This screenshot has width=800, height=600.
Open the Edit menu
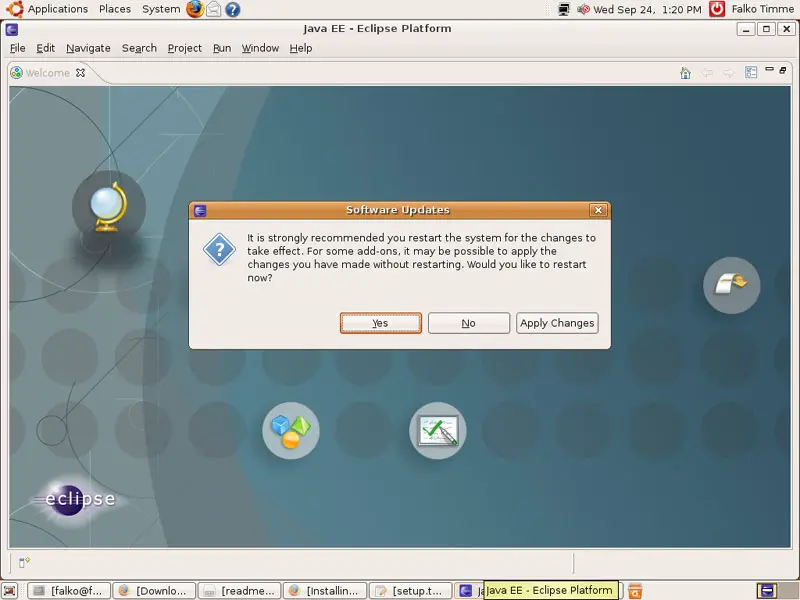(x=45, y=48)
